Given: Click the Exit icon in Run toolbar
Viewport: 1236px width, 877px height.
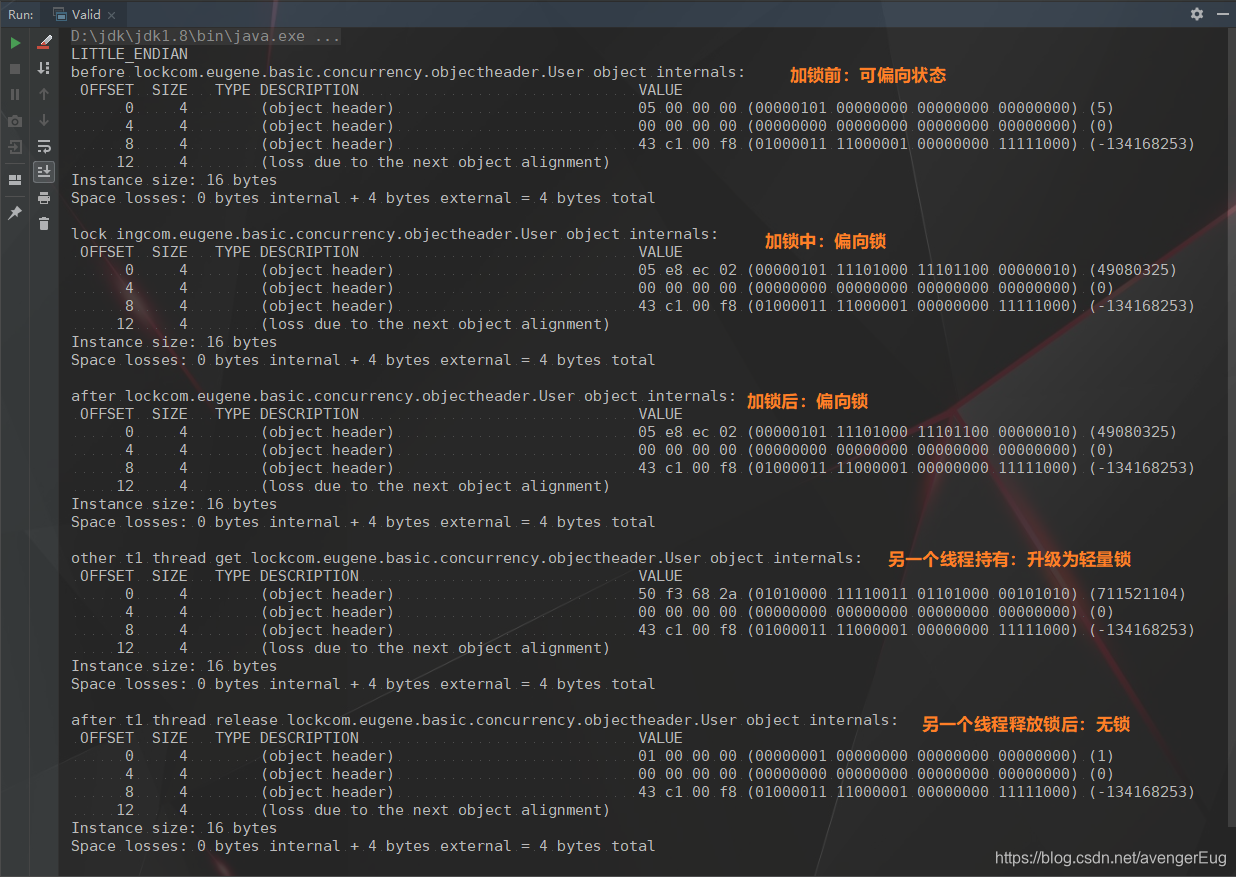Looking at the screenshot, I should [15, 147].
